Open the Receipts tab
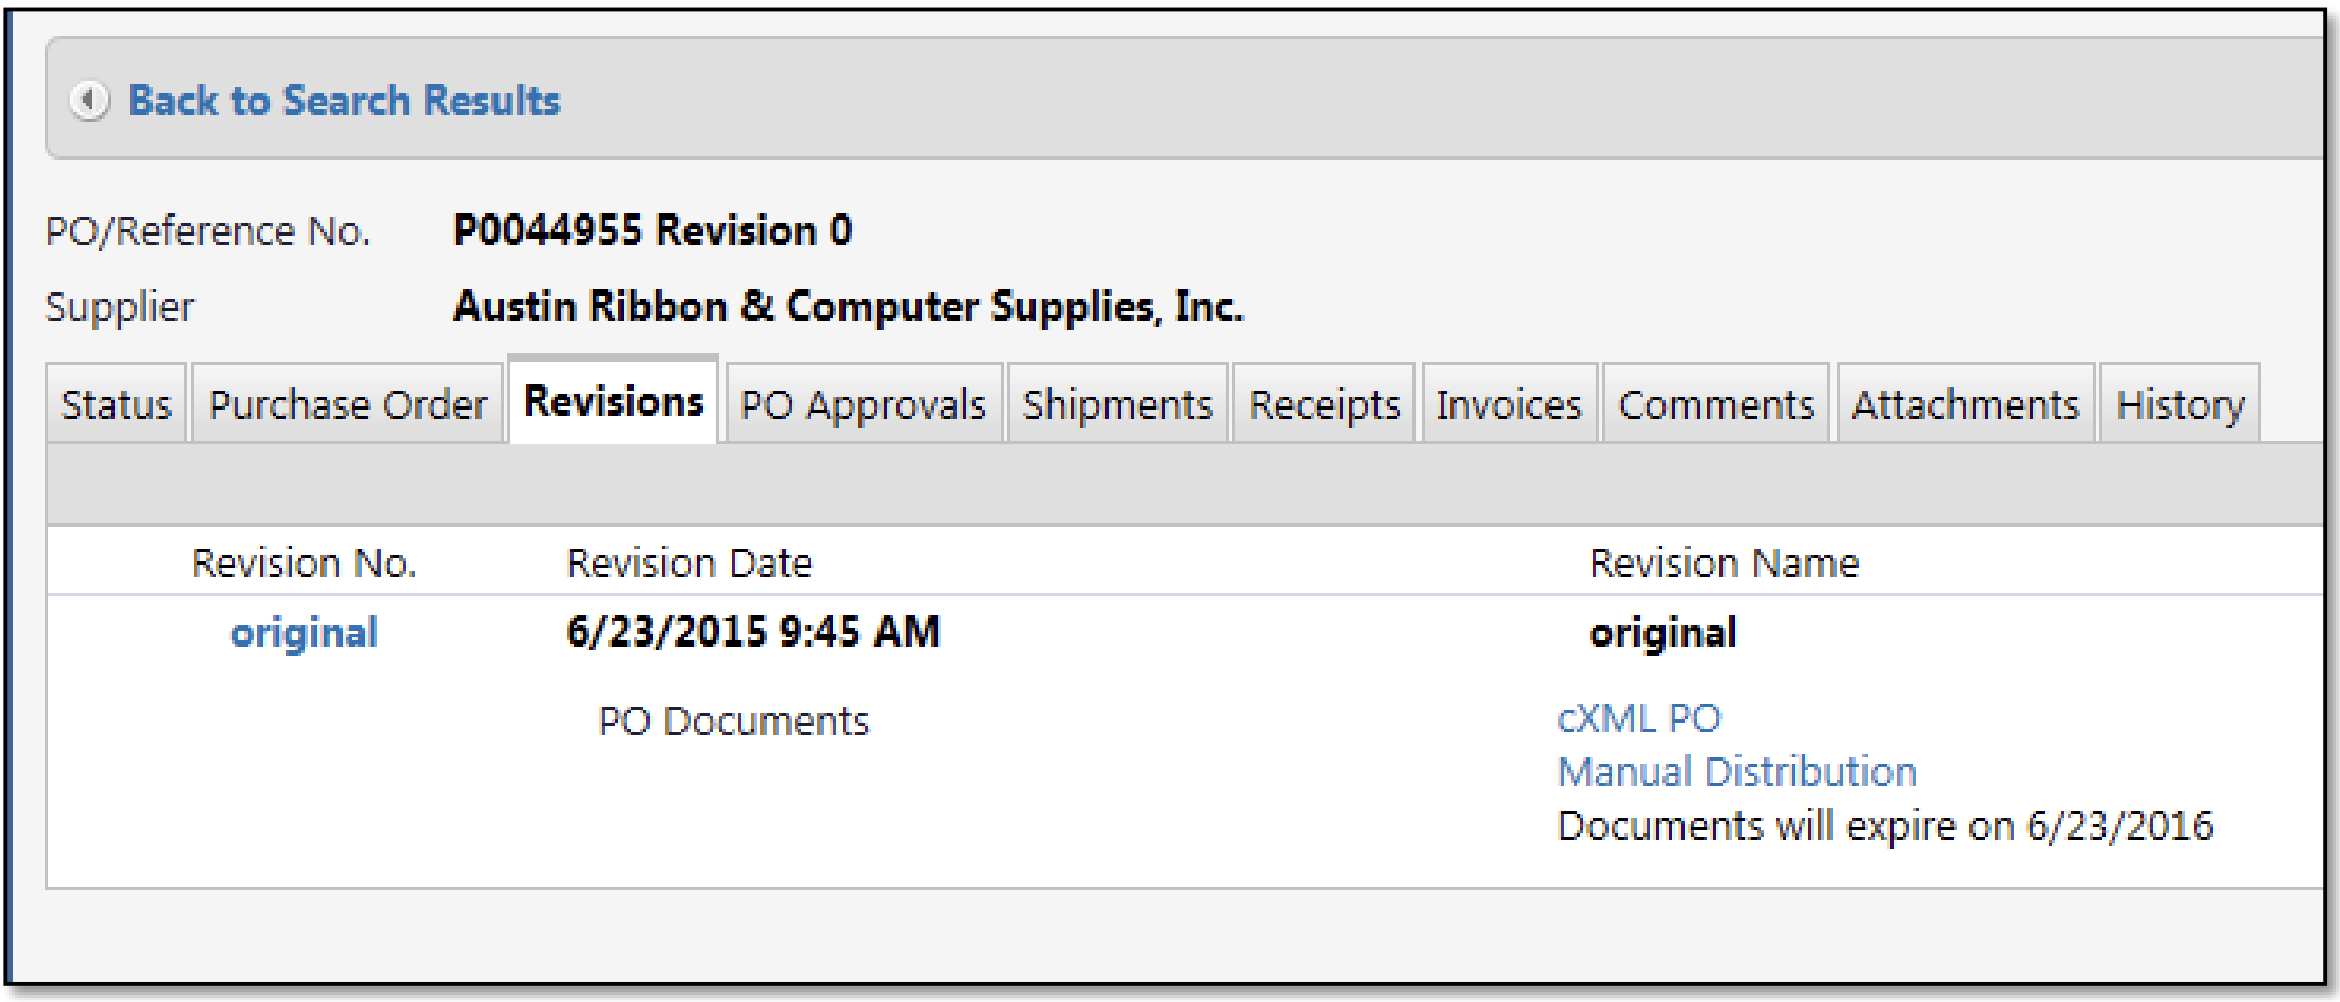The height and width of the screenshot is (1002, 2340). (x=1324, y=405)
